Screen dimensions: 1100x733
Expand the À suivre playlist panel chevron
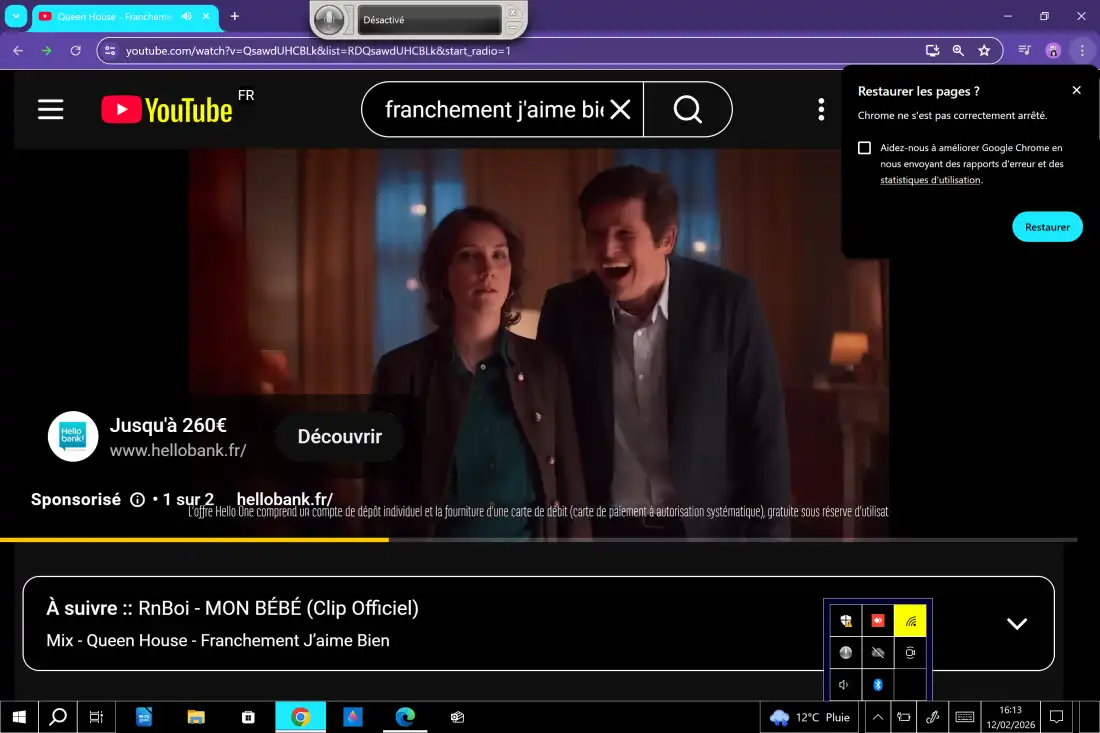coord(1016,623)
